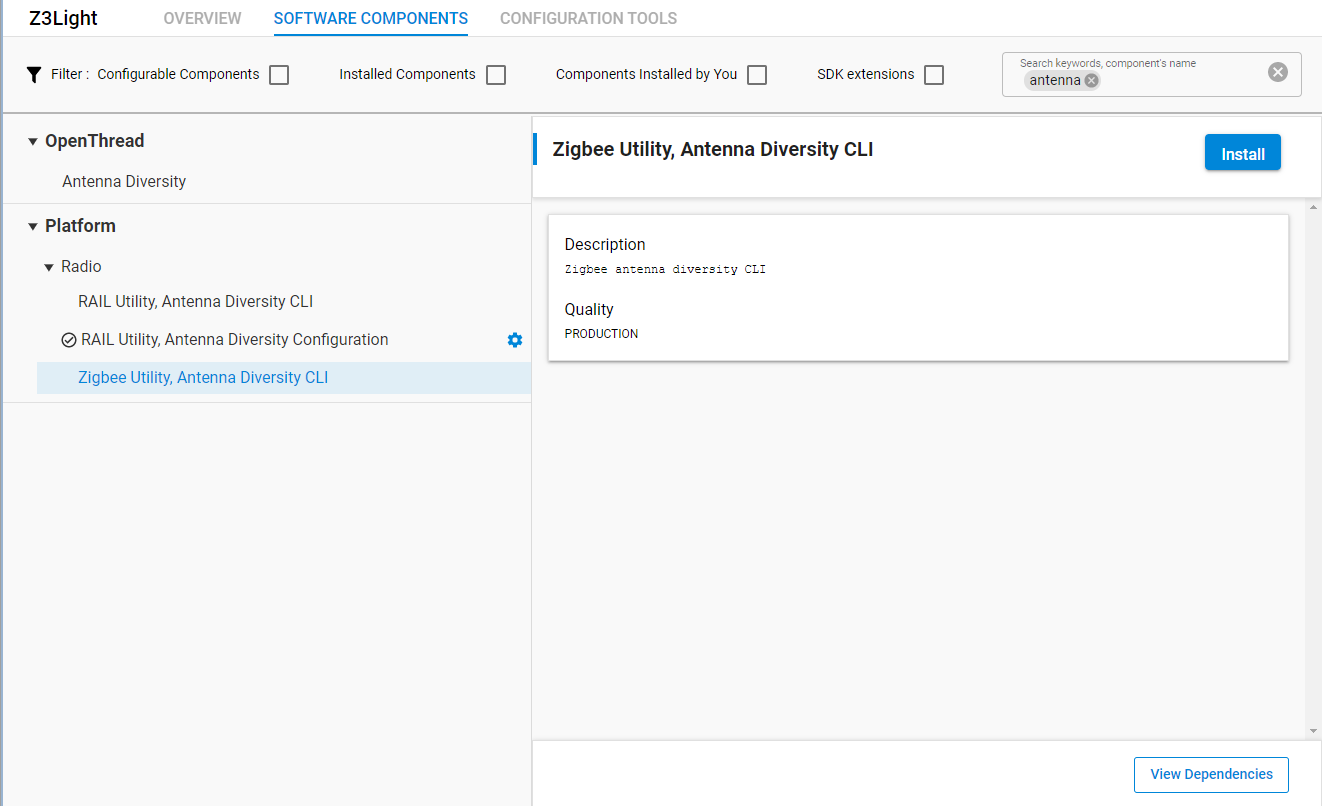Screen dimensions: 1322x806
Task: Collapse the Radio subtree
Action: 48,266
